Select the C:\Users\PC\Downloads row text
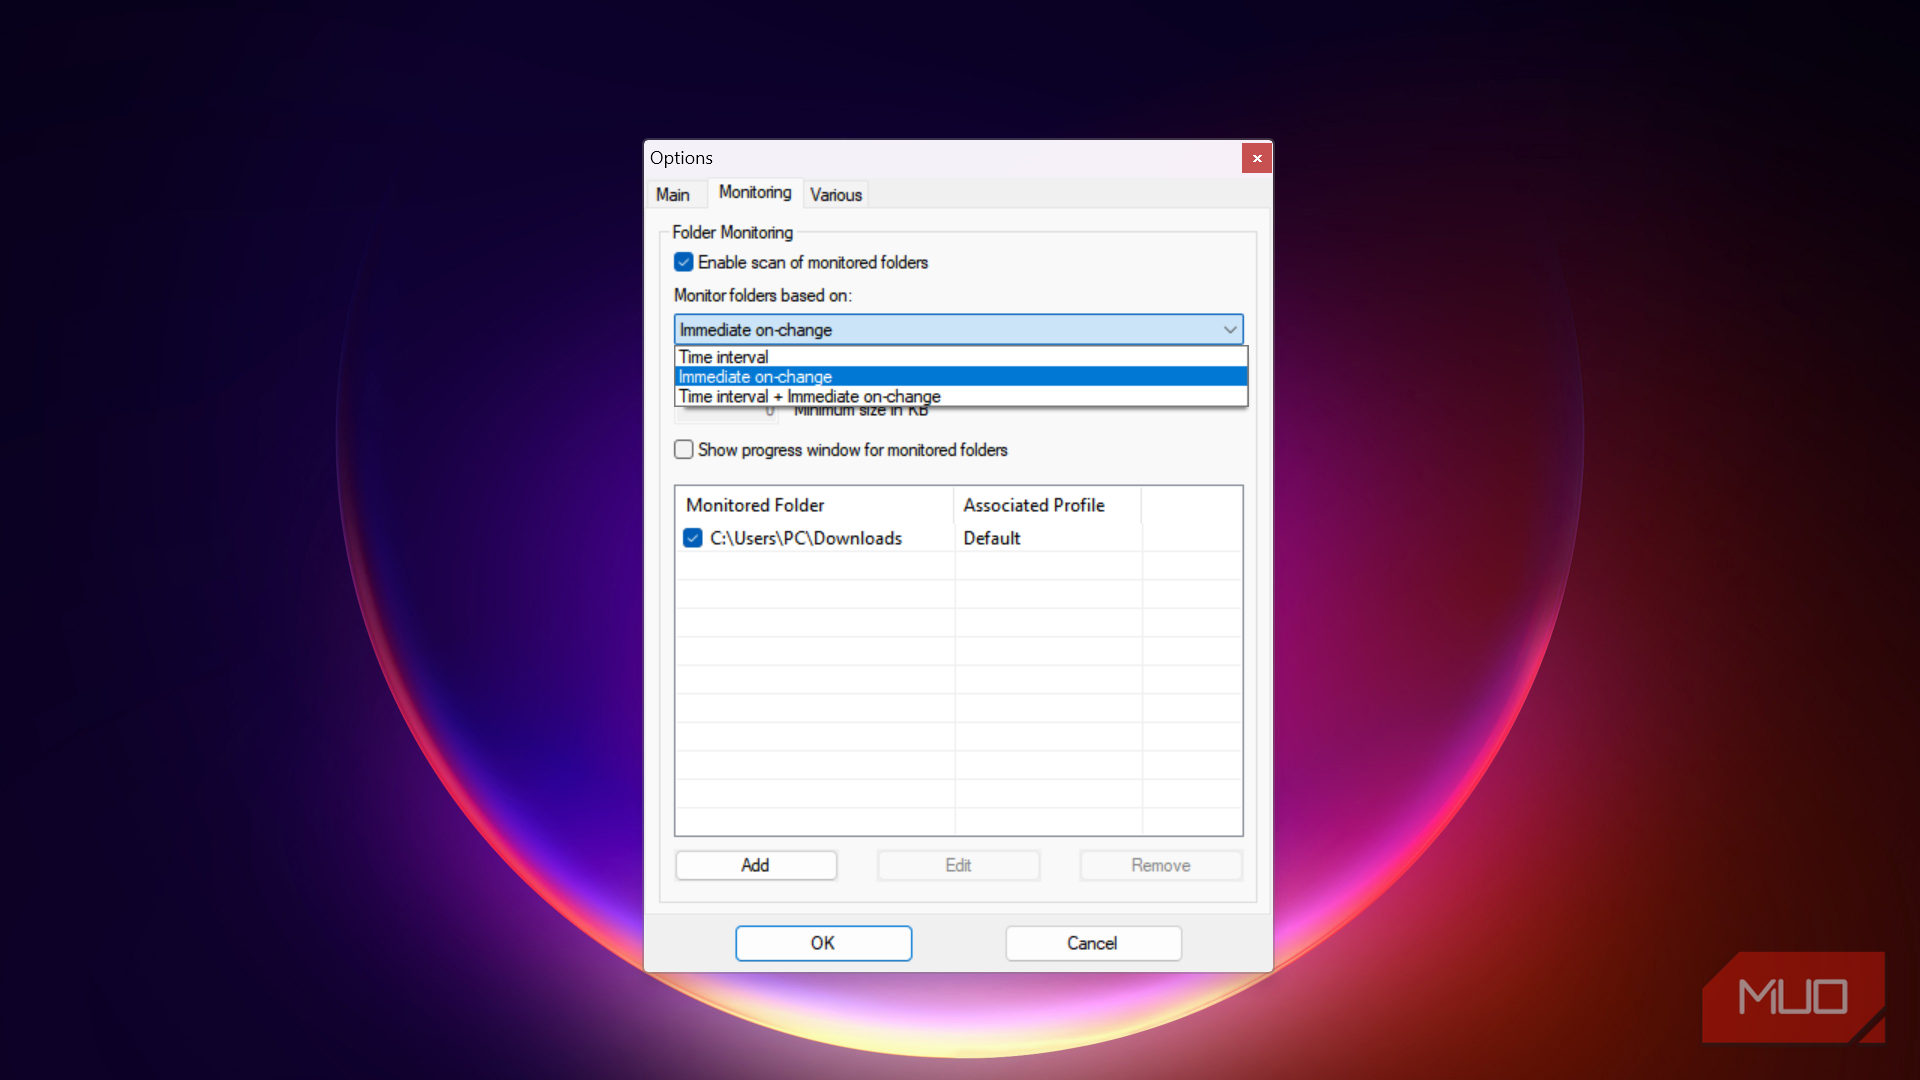 (x=806, y=538)
